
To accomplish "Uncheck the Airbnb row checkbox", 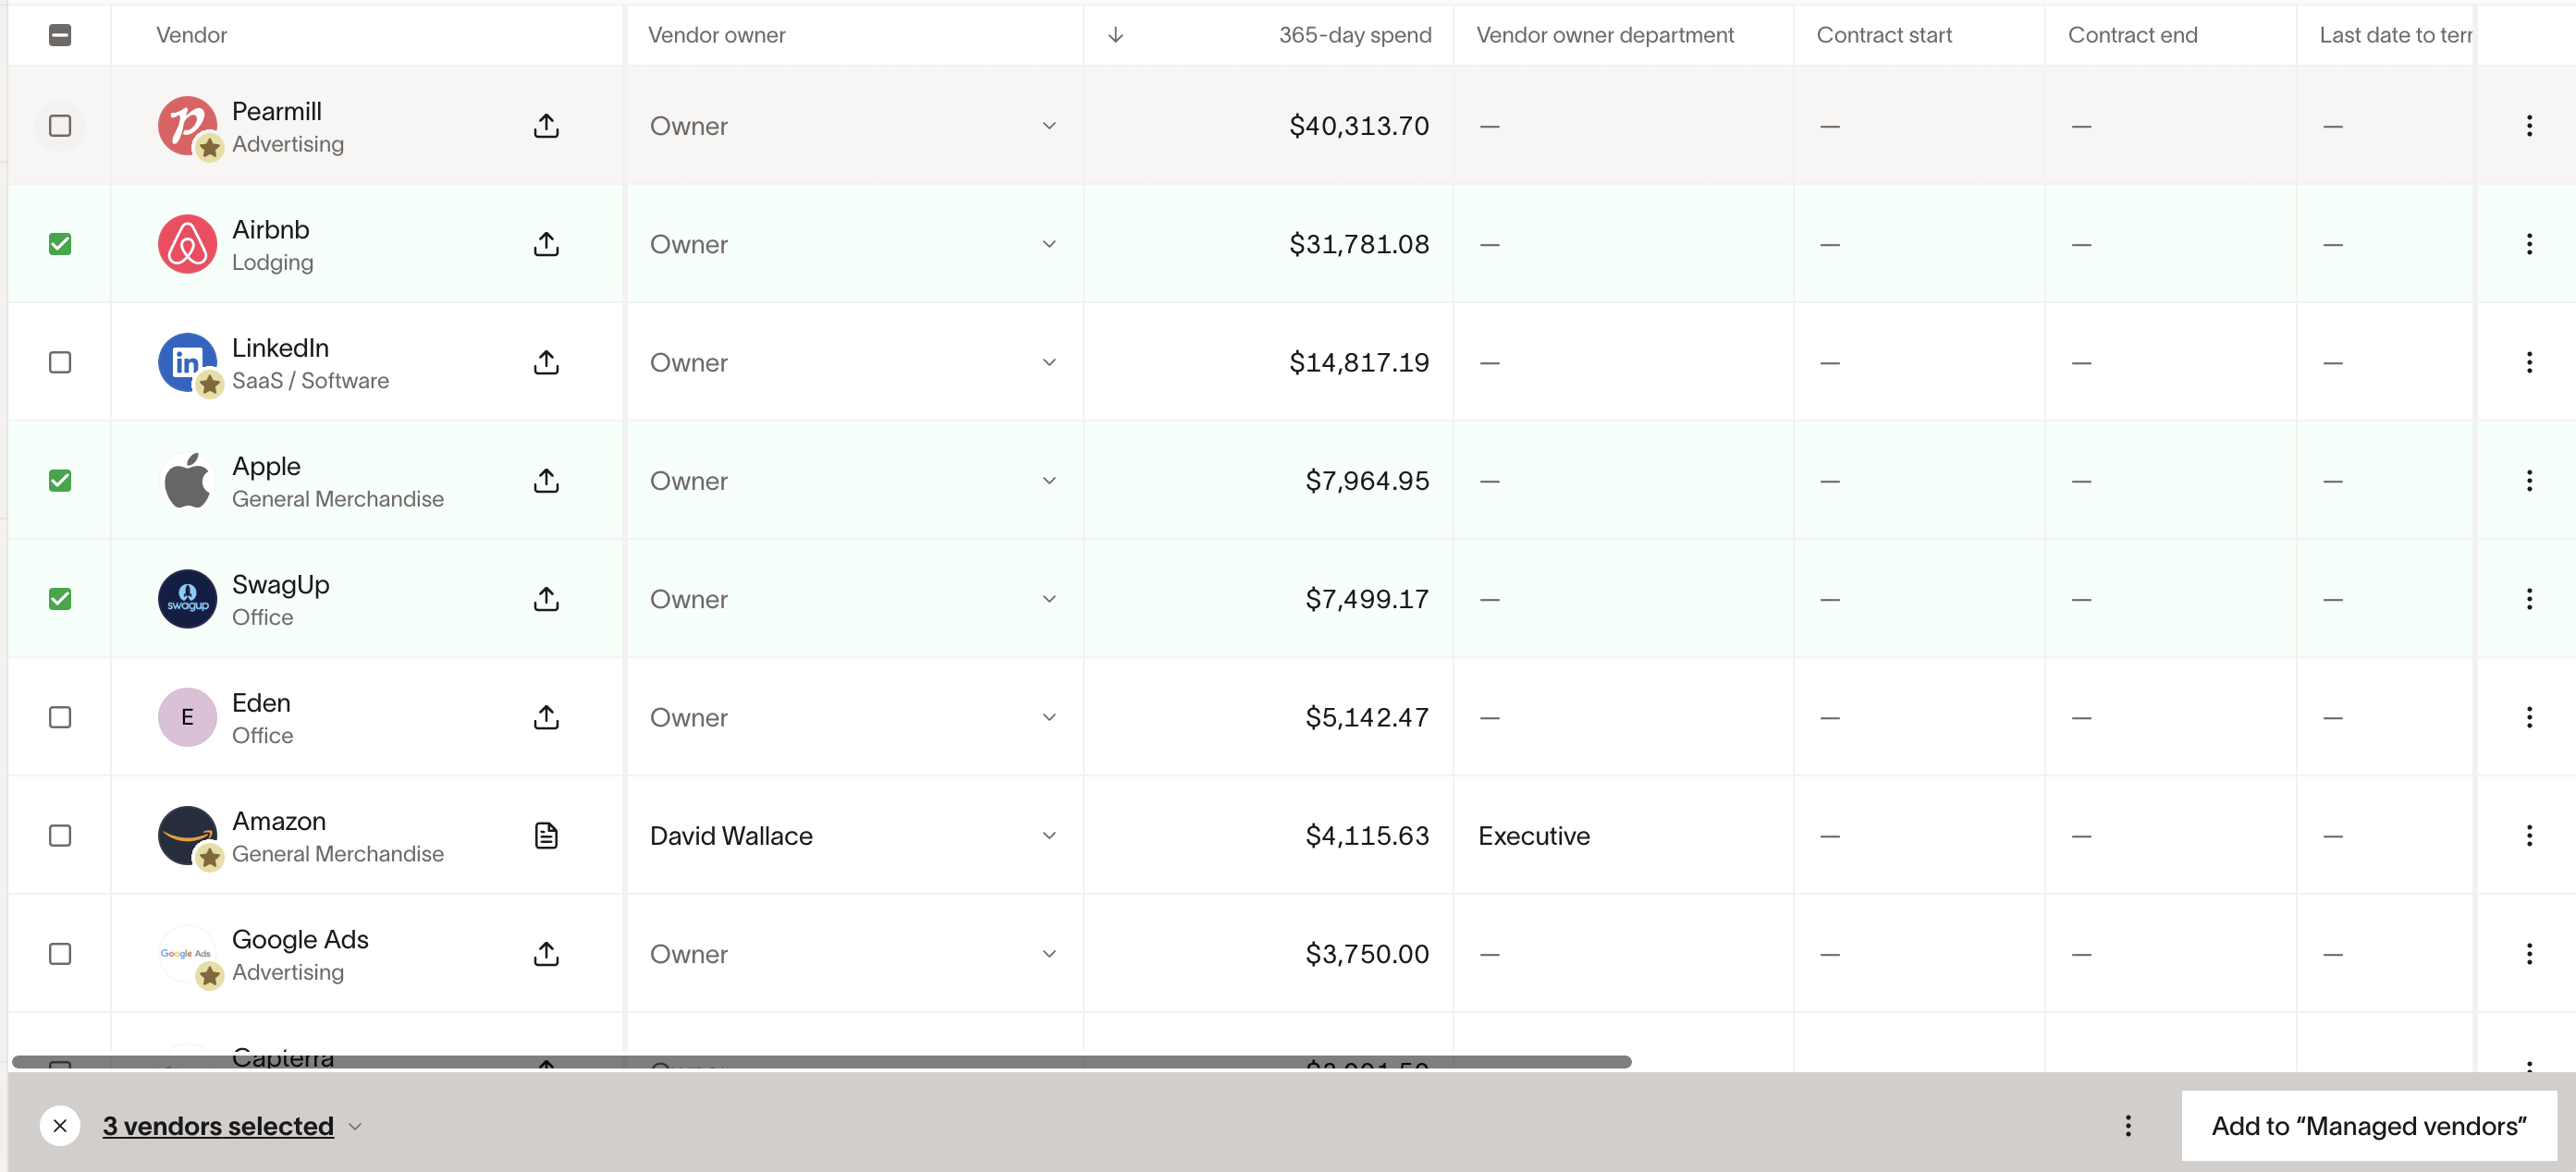I will coord(60,244).
